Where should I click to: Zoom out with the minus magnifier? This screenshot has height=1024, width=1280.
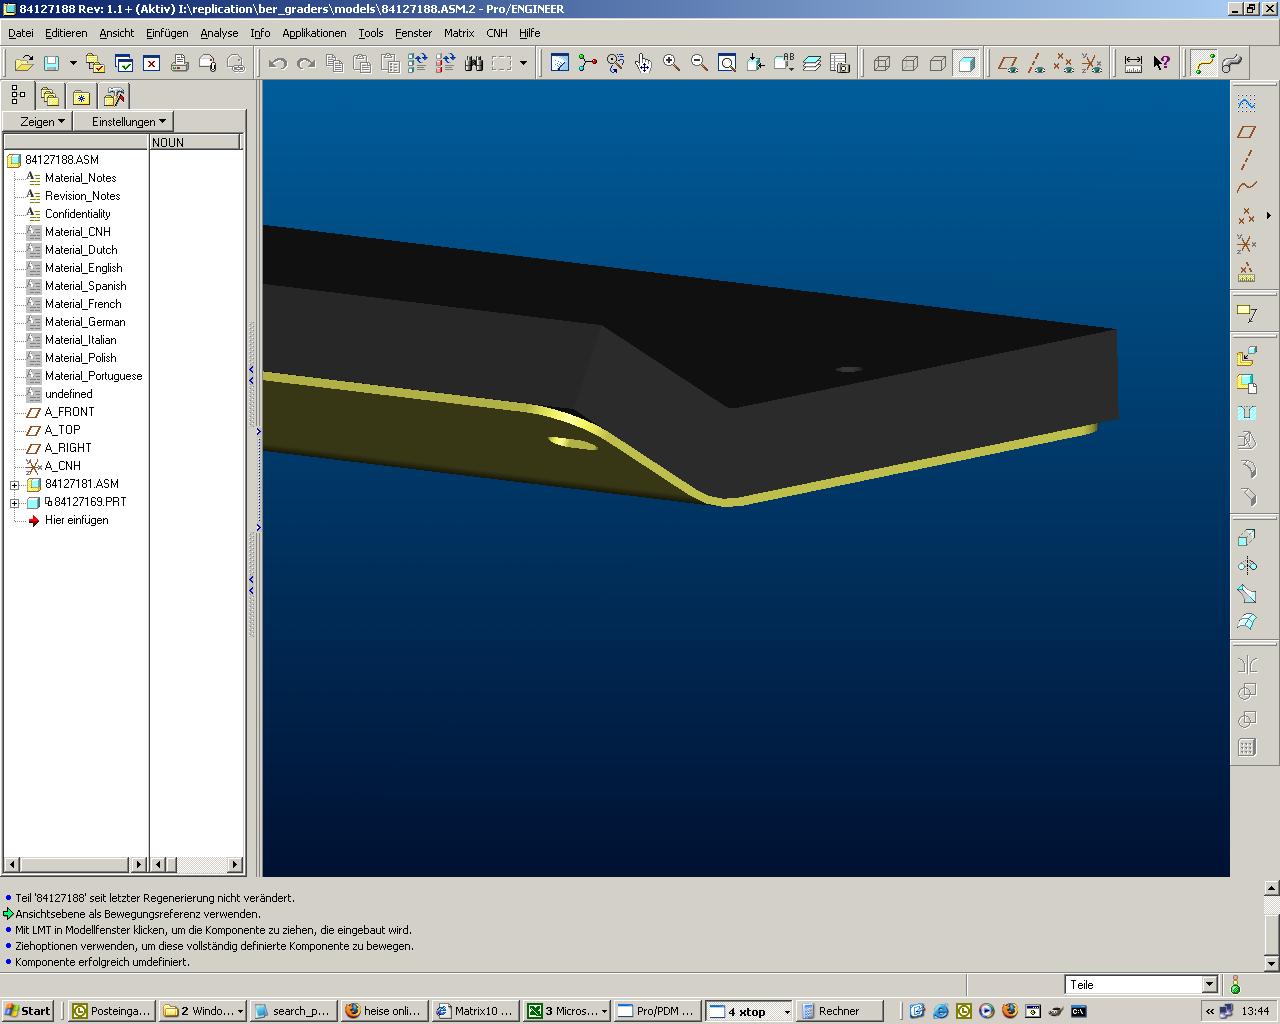[x=700, y=63]
